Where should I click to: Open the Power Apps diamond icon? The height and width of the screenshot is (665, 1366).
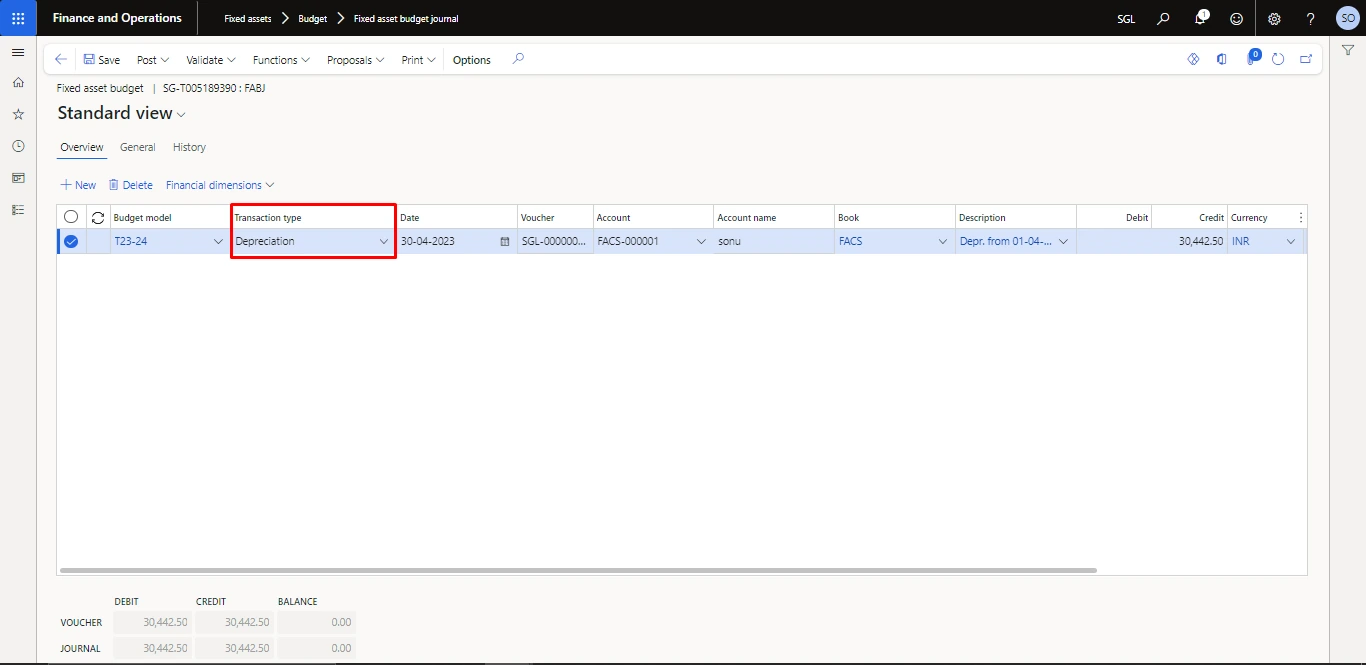pos(1193,59)
